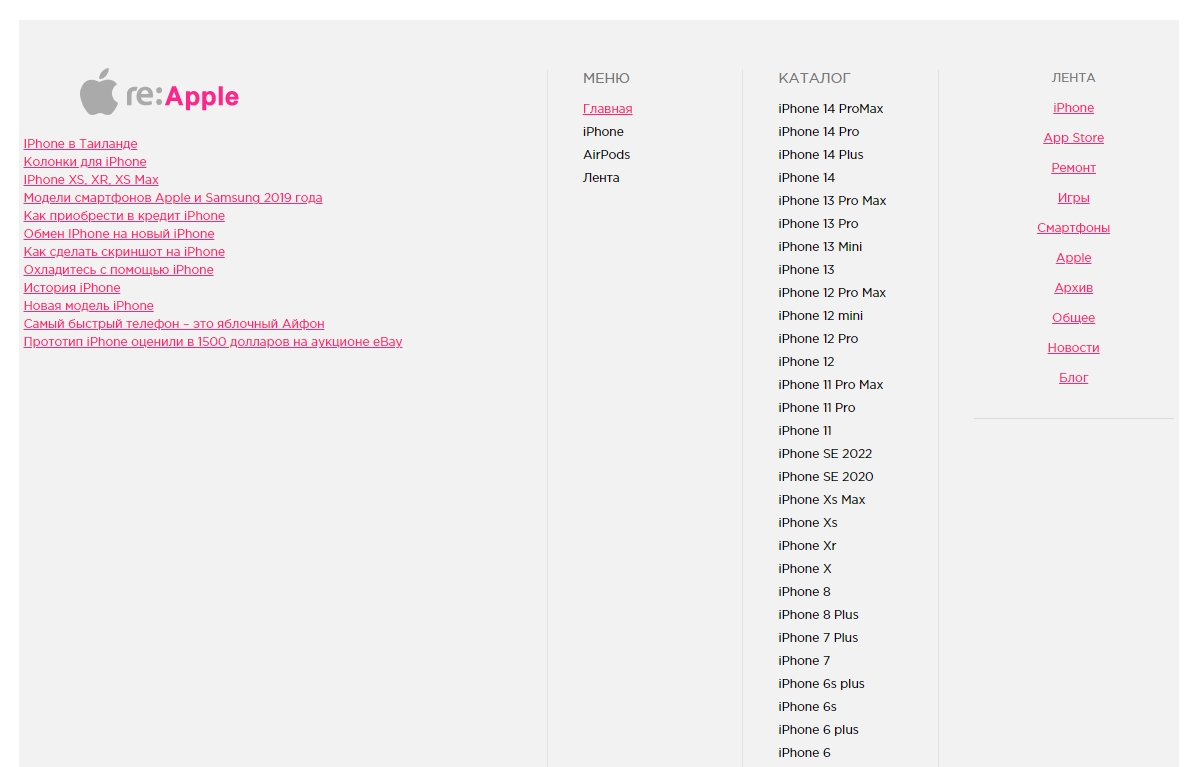Screen dimensions: 1195x767
Task: Open 'Общее' feed tag
Action: pyautogui.click(x=1073, y=318)
